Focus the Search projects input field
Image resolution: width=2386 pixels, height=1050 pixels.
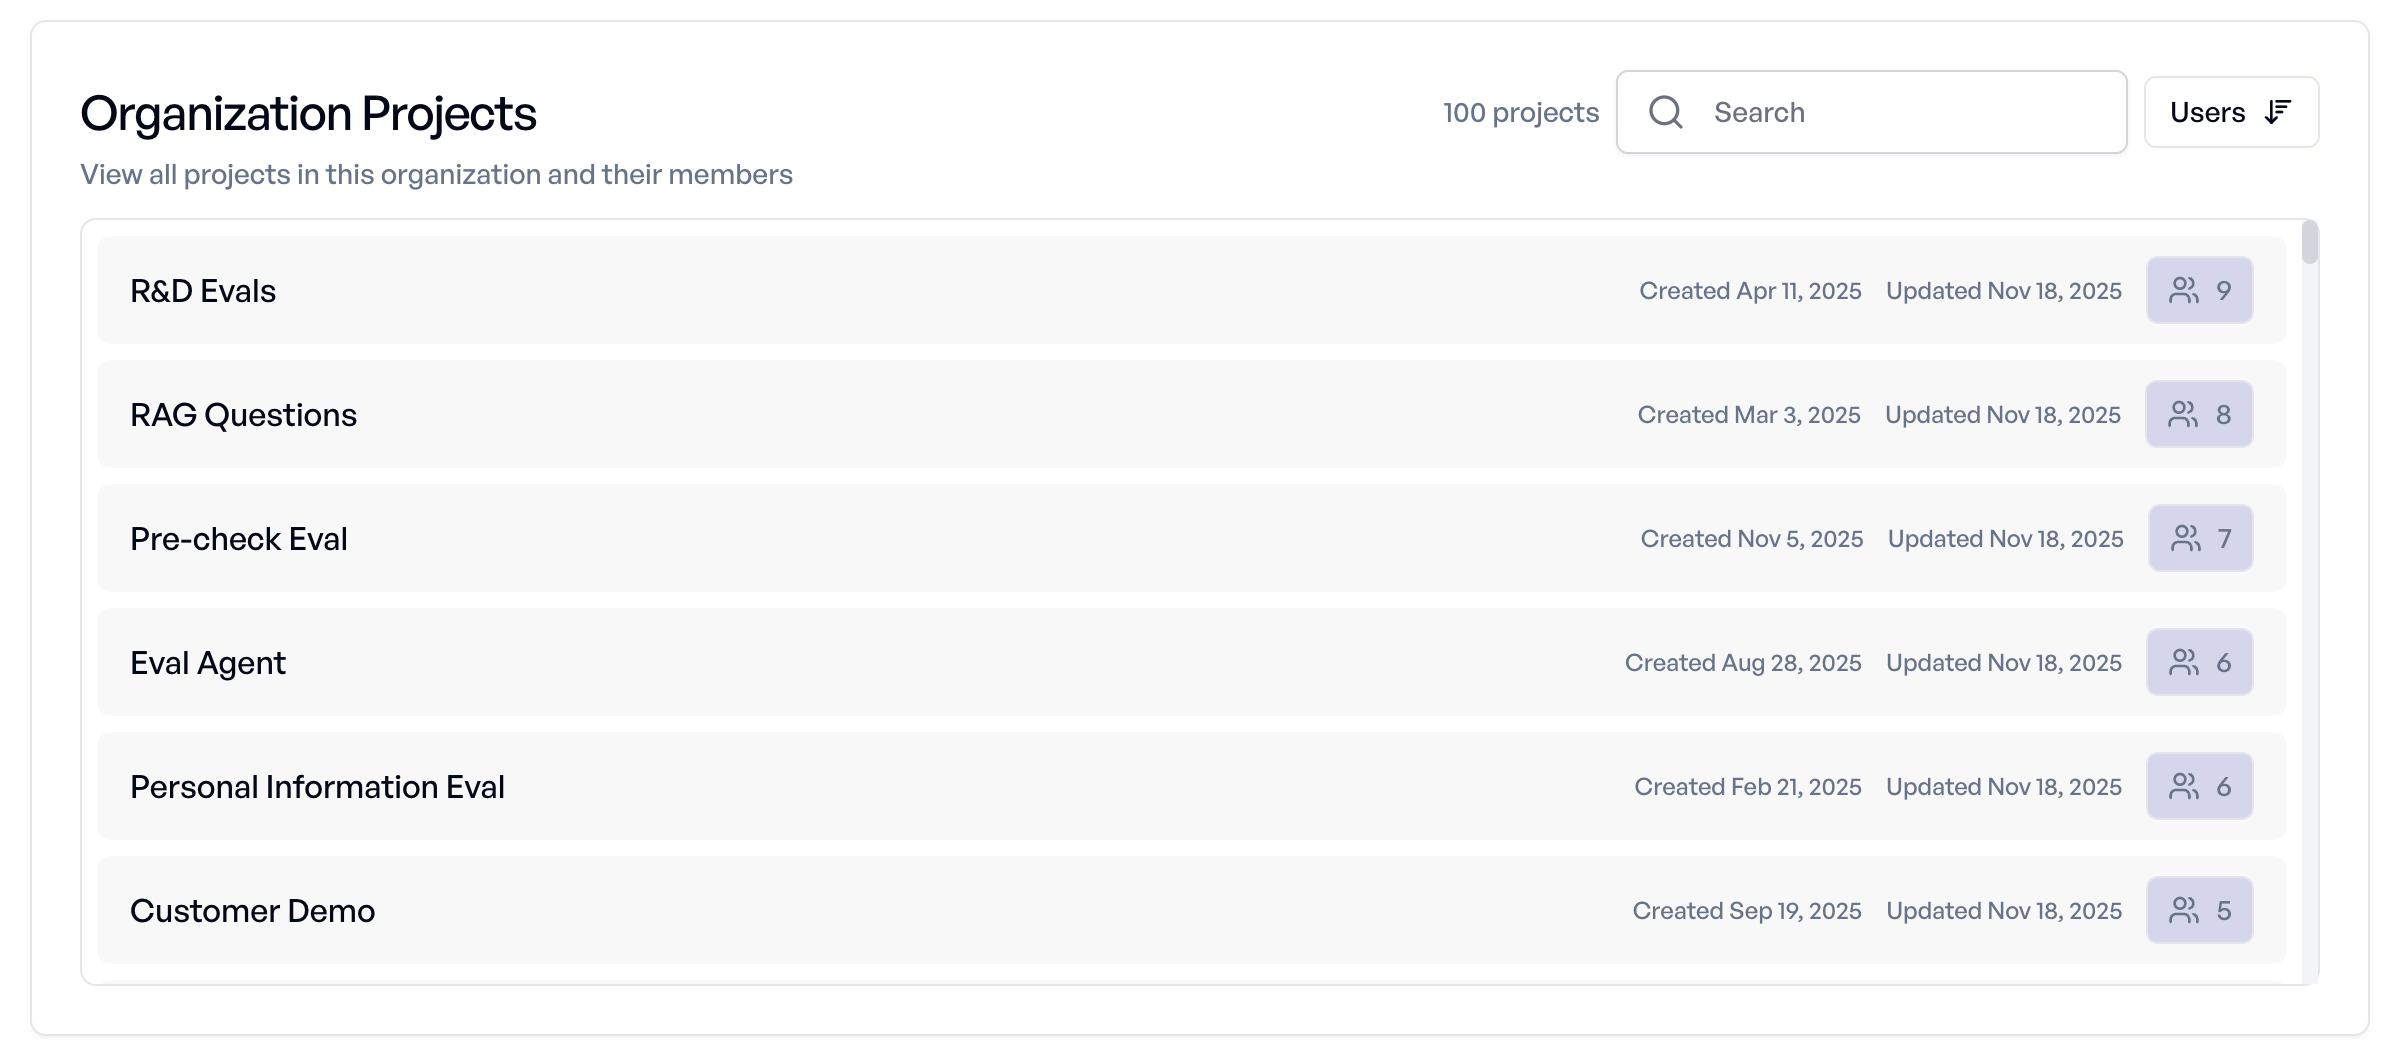[x=1900, y=112]
